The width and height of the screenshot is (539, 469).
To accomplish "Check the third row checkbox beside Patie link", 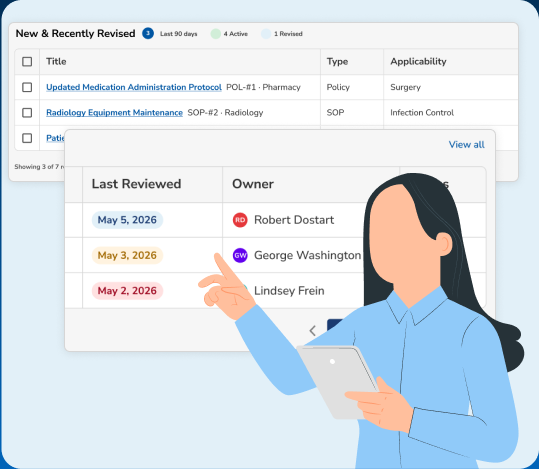I will (x=27, y=138).
